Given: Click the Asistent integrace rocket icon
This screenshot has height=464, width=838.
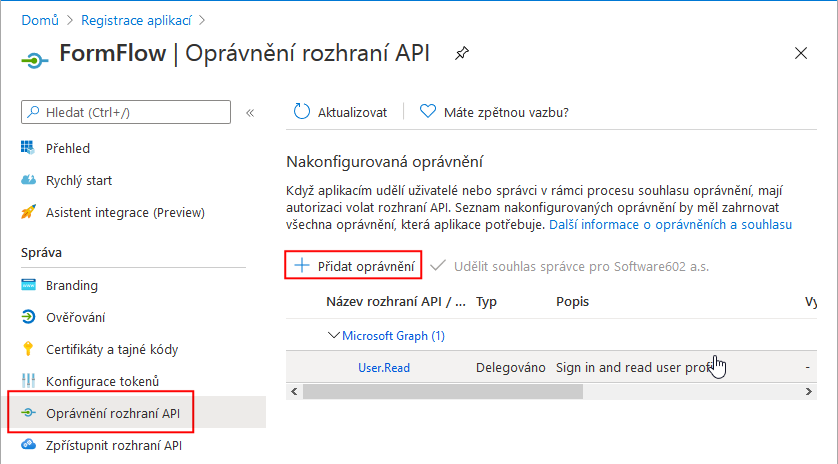Looking at the screenshot, I should tap(28, 212).
